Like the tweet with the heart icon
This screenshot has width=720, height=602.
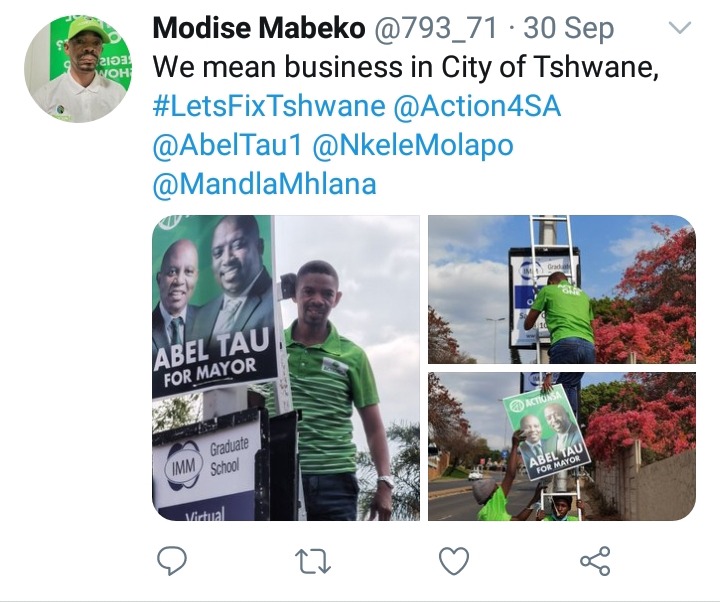click(x=454, y=561)
